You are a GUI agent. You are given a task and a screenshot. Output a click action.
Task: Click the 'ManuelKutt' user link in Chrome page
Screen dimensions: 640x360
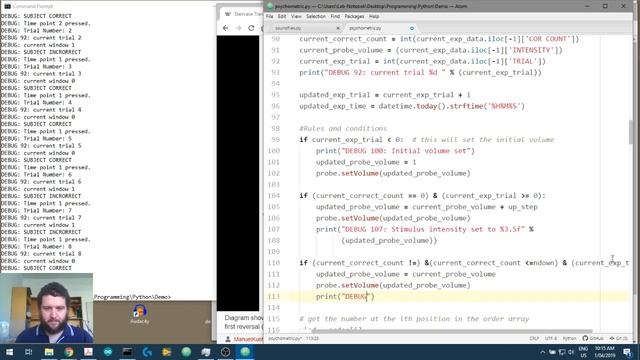pos(248,339)
